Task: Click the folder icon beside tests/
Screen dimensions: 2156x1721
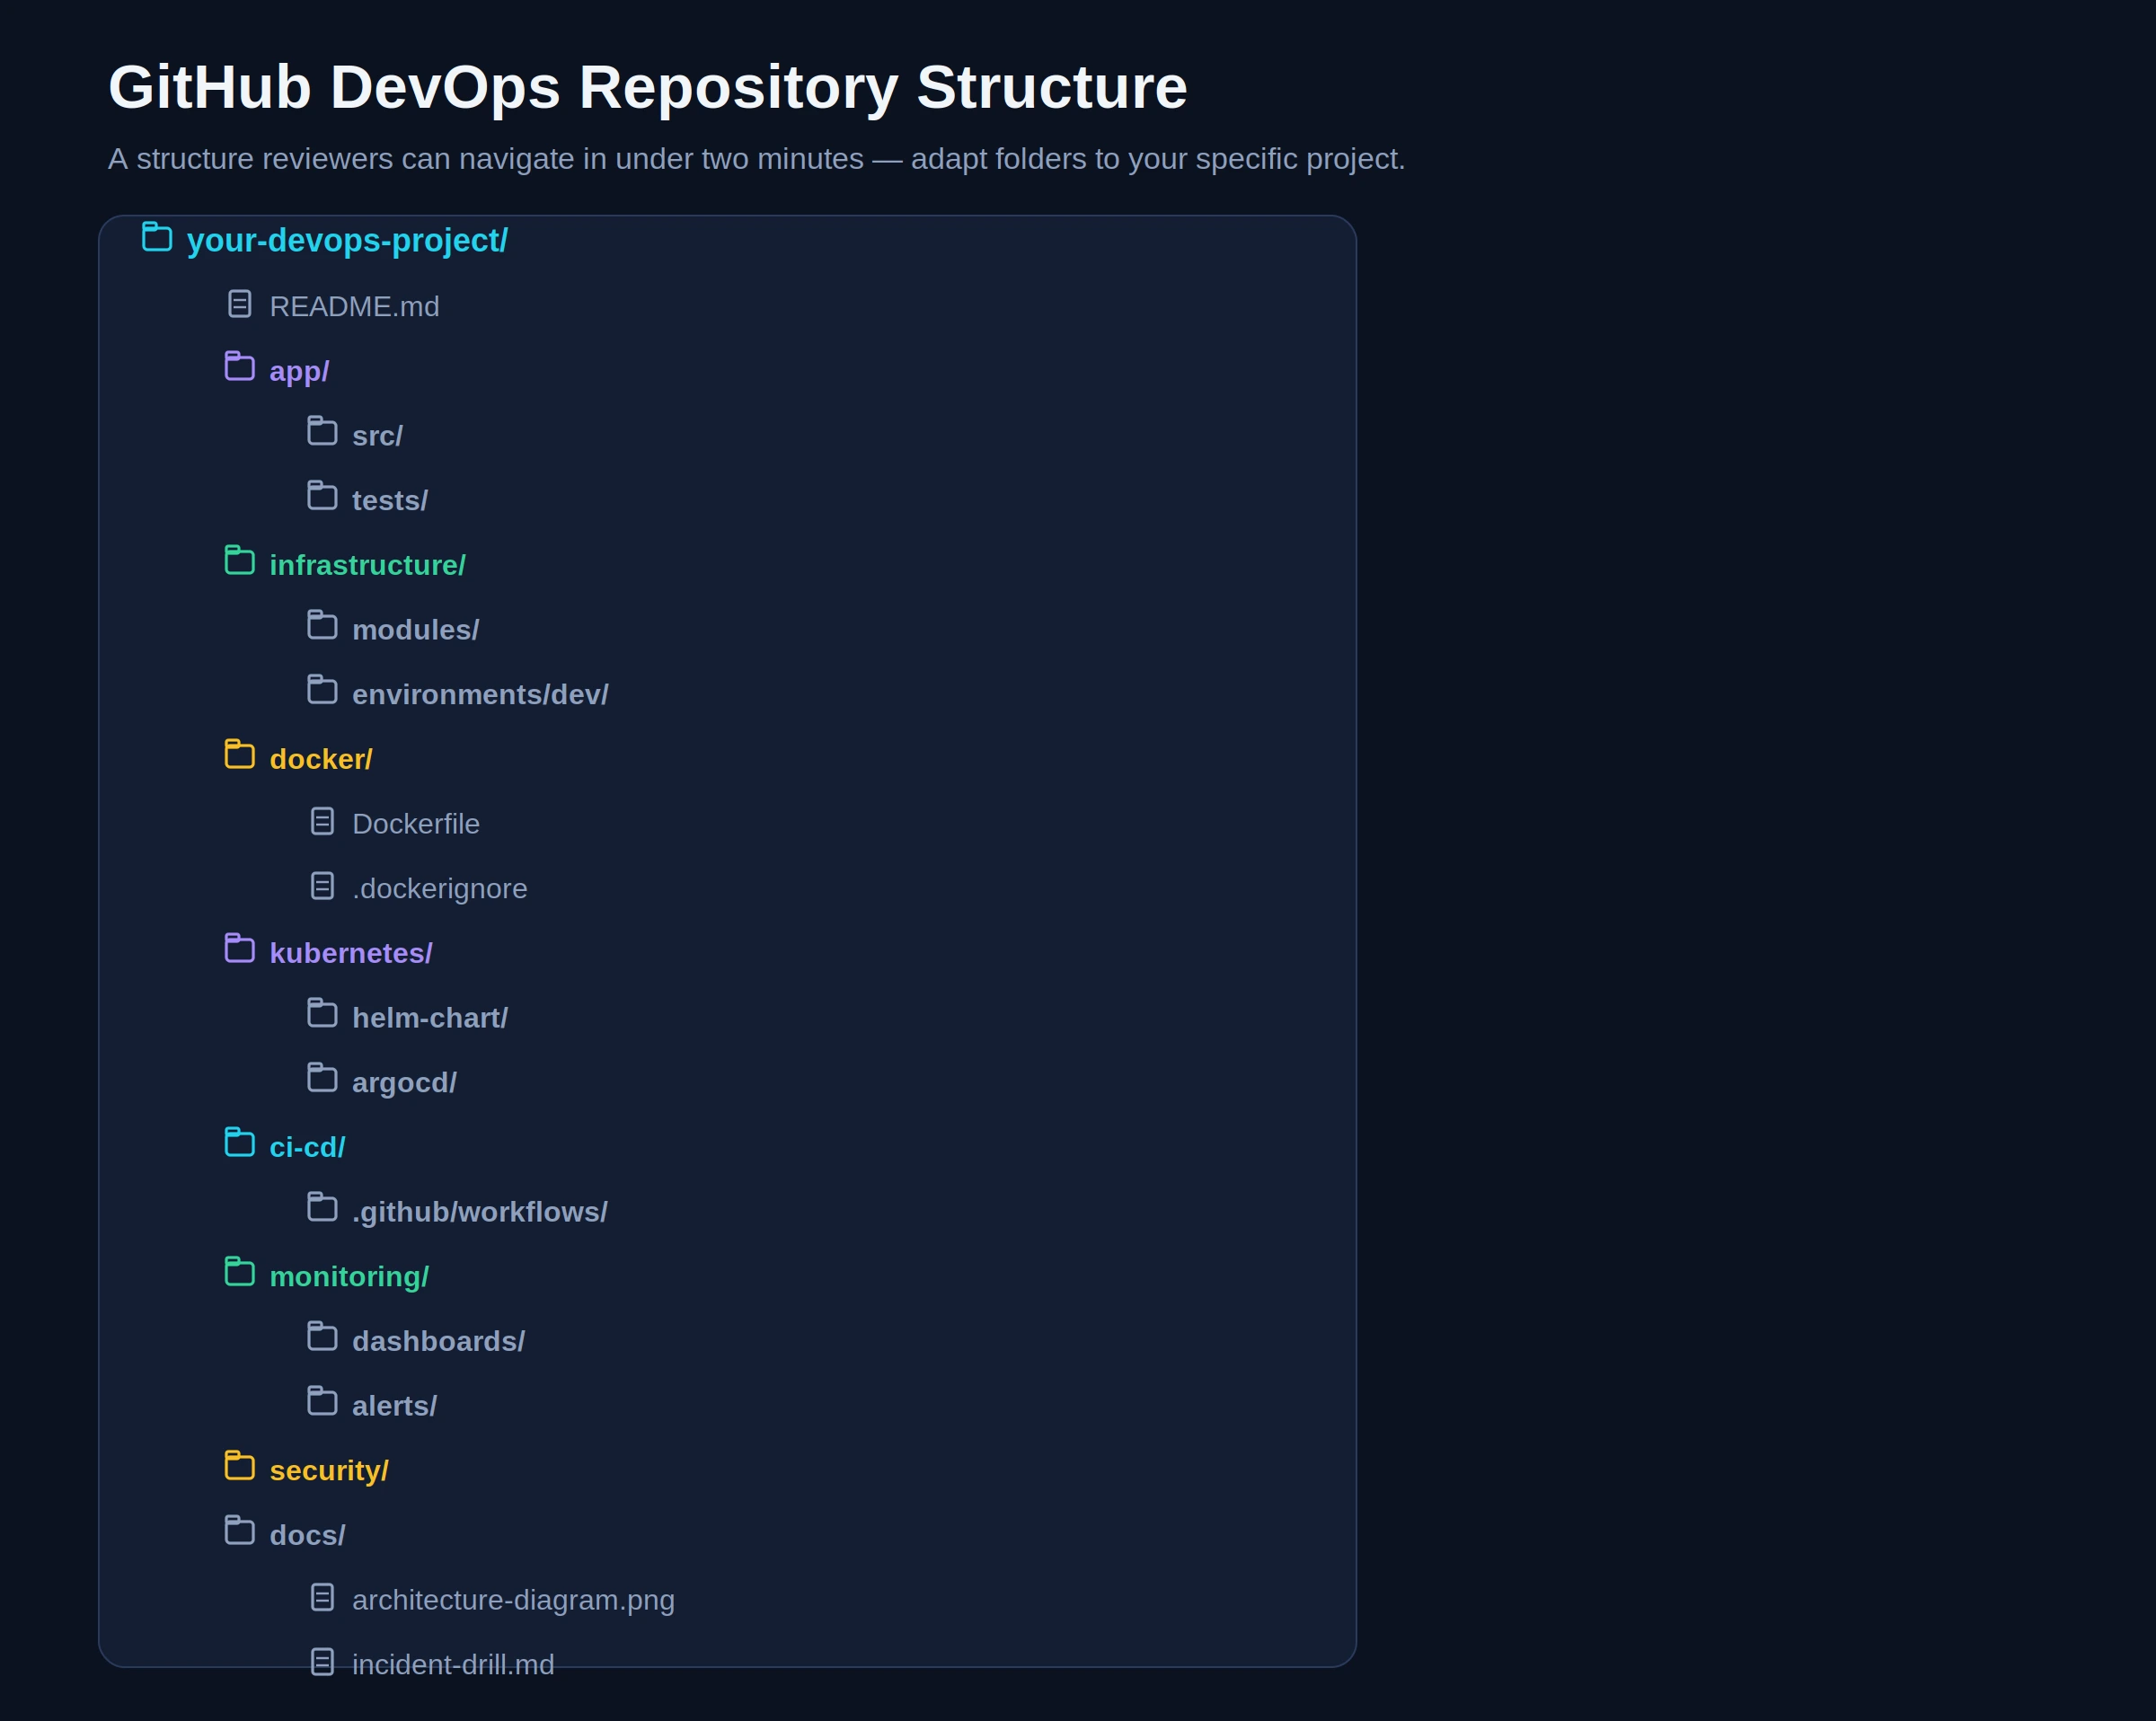Action: [x=322, y=497]
